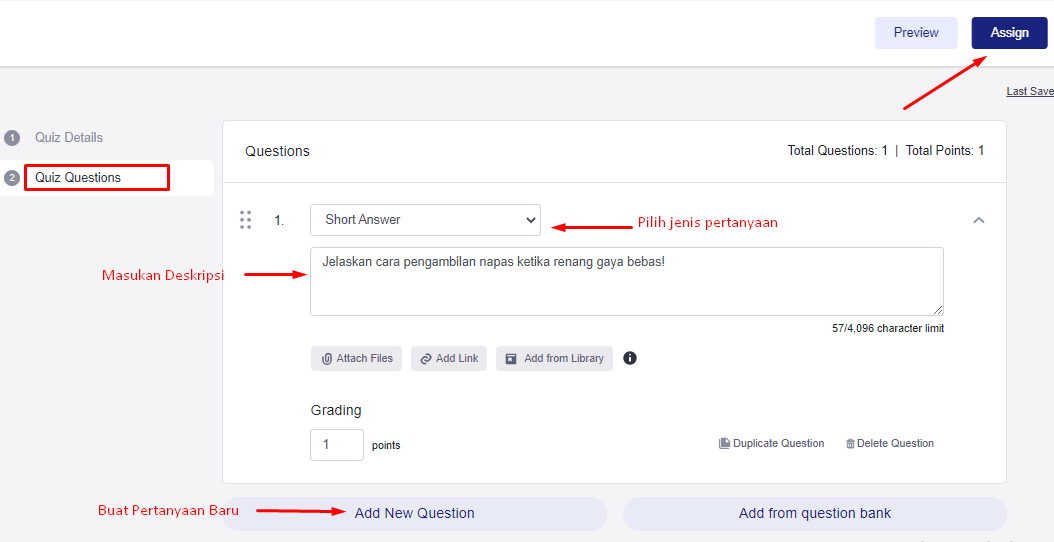Click the library box icon in Add from Library

[511, 359]
